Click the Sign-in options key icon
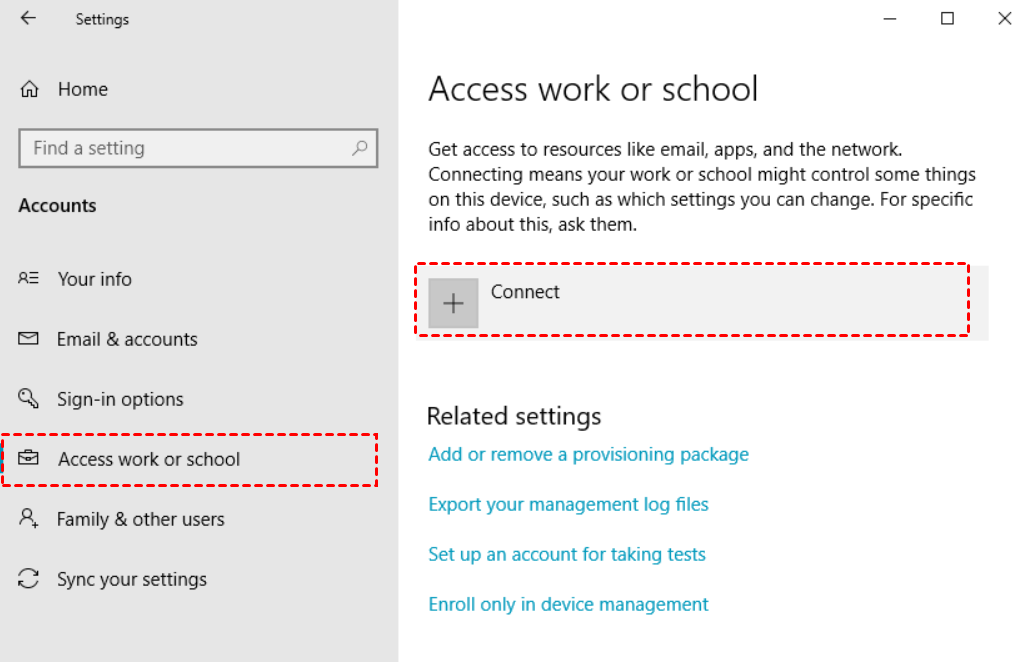 point(29,399)
